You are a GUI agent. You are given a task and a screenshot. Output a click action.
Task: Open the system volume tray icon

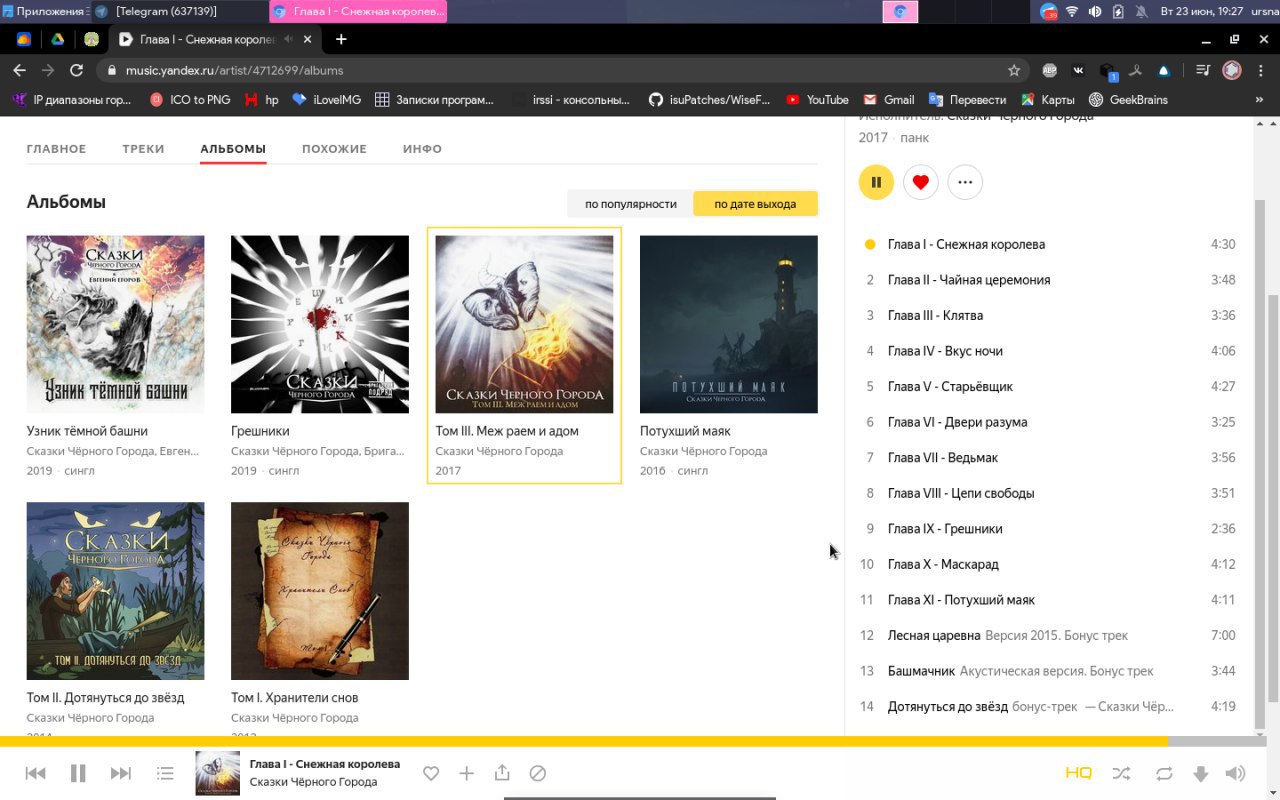click(x=1095, y=11)
